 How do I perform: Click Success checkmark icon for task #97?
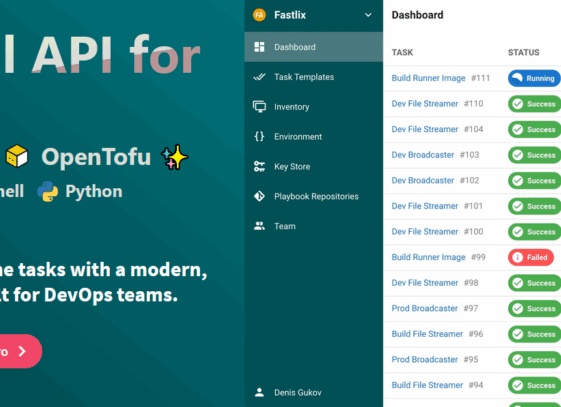(x=517, y=309)
